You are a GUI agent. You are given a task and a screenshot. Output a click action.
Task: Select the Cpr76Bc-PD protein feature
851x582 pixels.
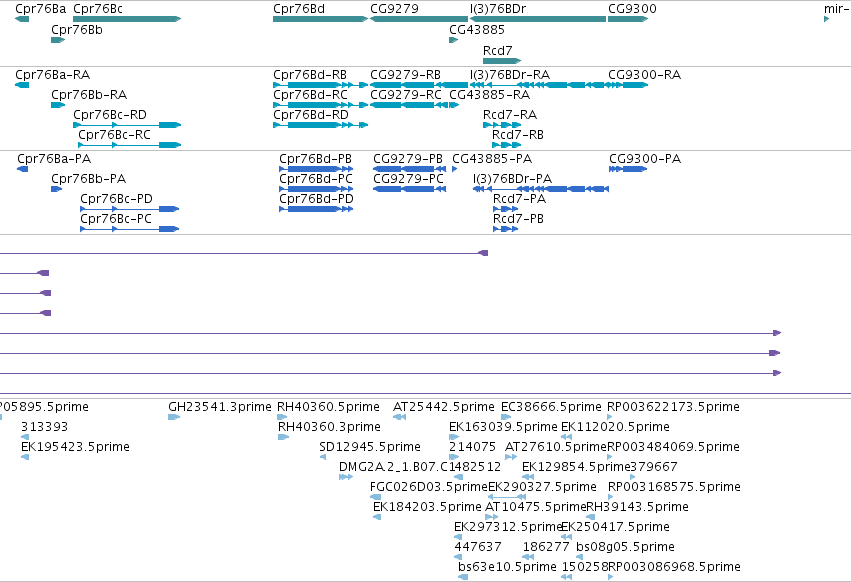click(x=130, y=209)
